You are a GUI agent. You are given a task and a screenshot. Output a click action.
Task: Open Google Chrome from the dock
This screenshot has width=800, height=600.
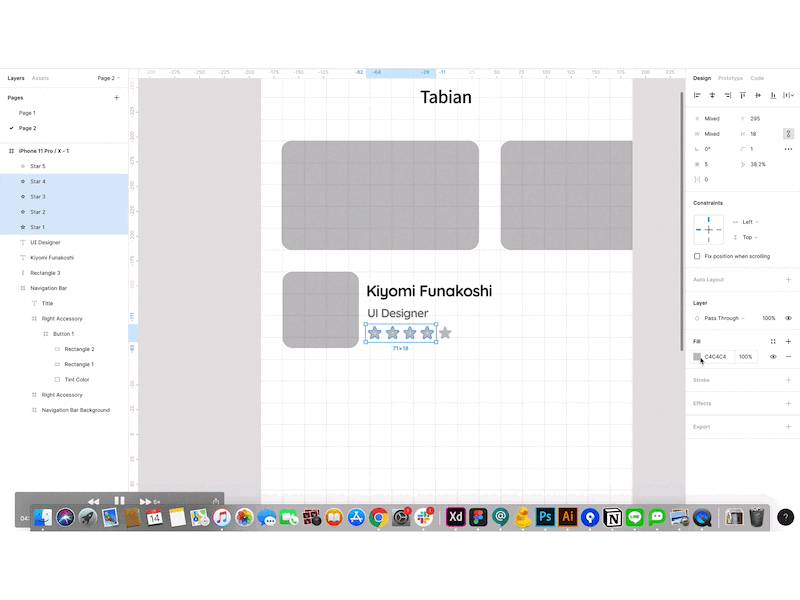click(x=379, y=518)
